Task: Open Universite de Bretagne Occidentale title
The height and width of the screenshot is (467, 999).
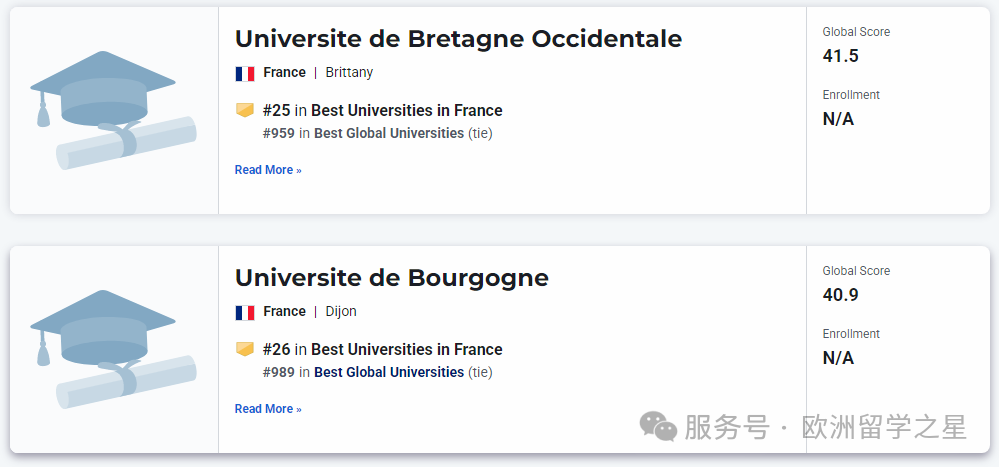Action: point(458,39)
